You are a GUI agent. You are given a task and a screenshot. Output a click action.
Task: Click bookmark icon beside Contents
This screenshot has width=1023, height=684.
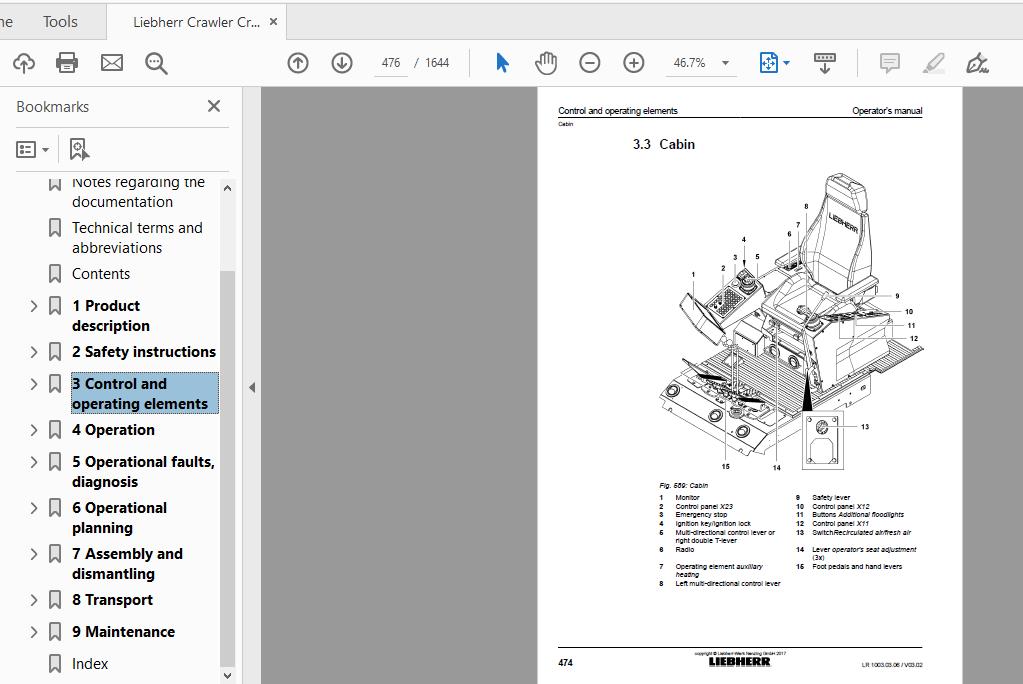(55, 273)
